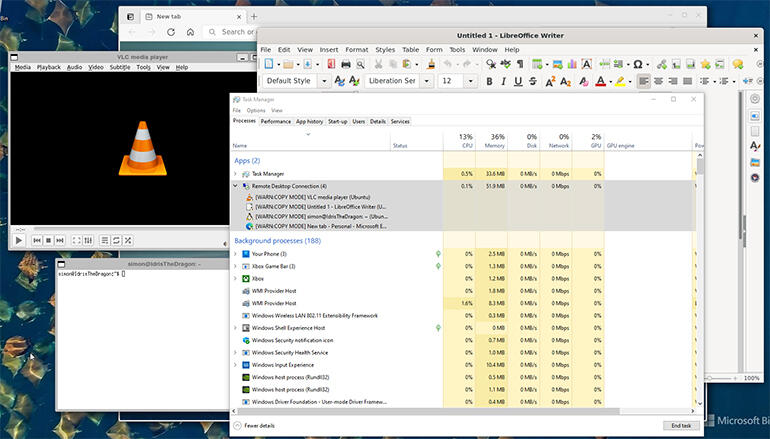Open the Liberation Serif font dropdown

pos(427,81)
